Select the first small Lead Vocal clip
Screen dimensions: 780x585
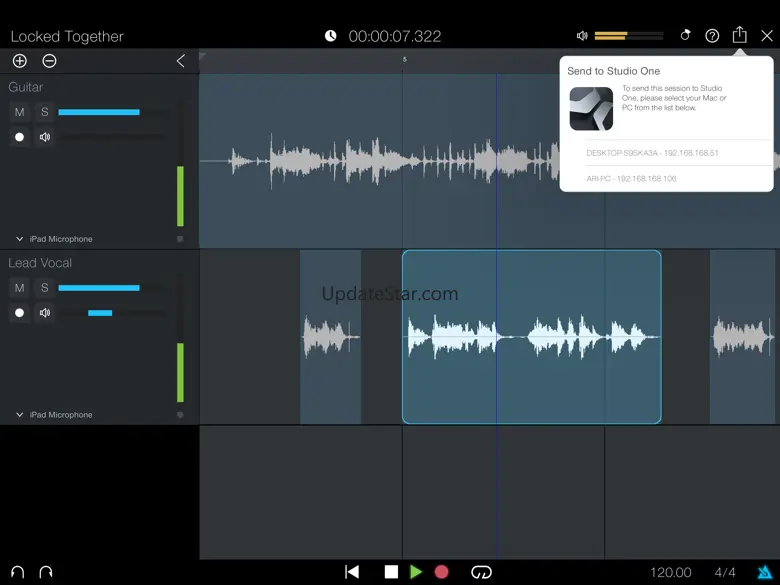(x=330, y=337)
